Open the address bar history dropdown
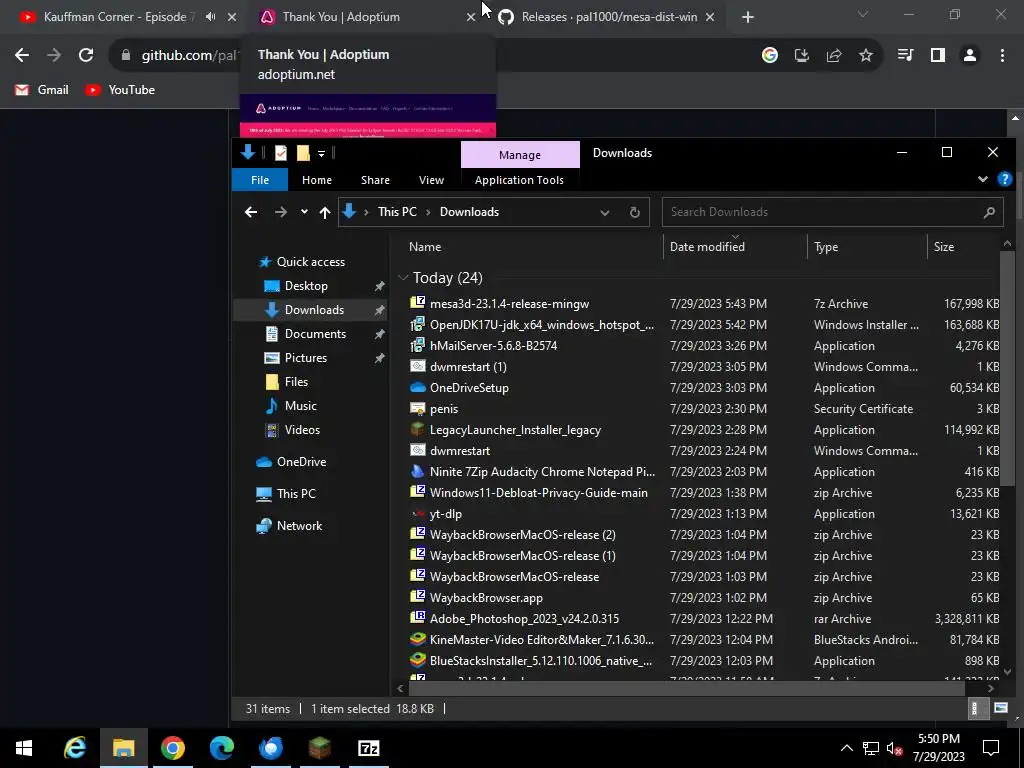Viewport: 1024px width, 768px height. point(605,212)
